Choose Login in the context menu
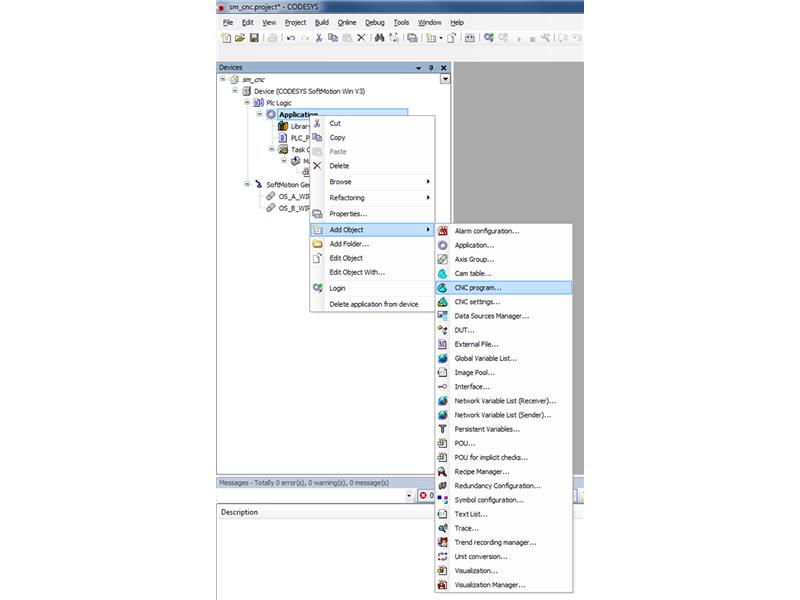The height and width of the screenshot is (600, 800). coord(372,288)
